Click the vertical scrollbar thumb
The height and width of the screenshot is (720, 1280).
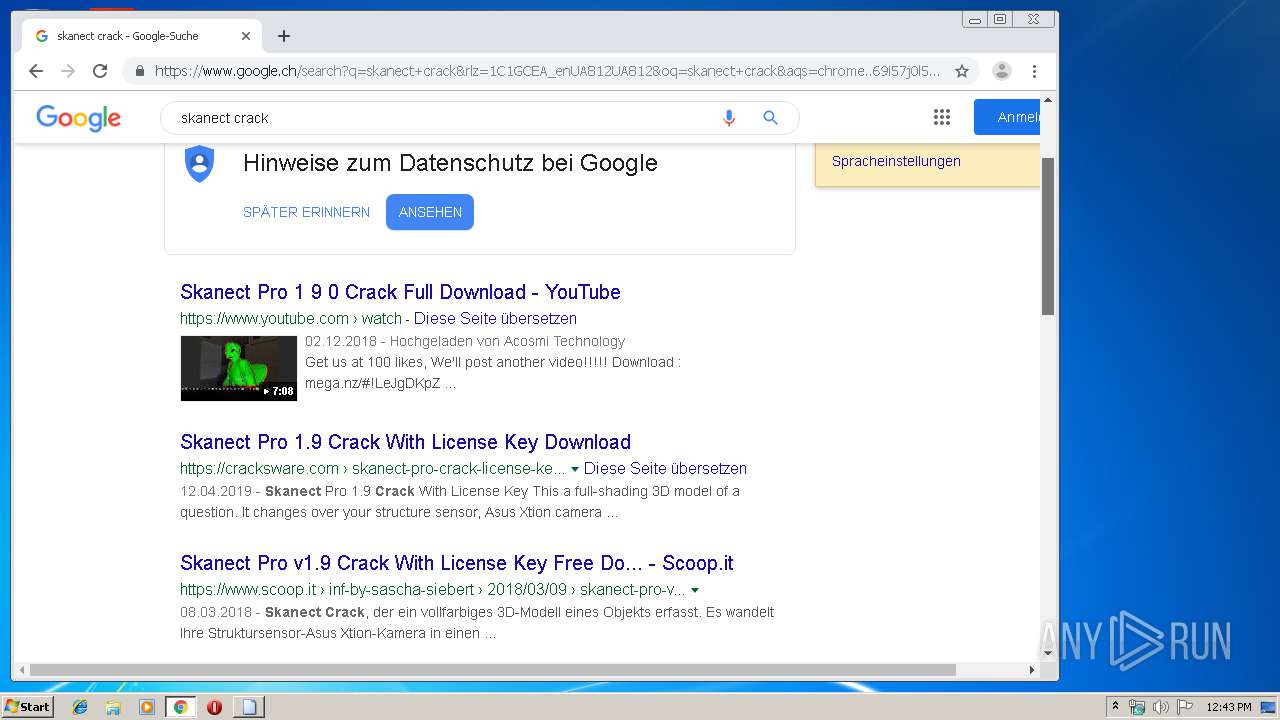1048,235
